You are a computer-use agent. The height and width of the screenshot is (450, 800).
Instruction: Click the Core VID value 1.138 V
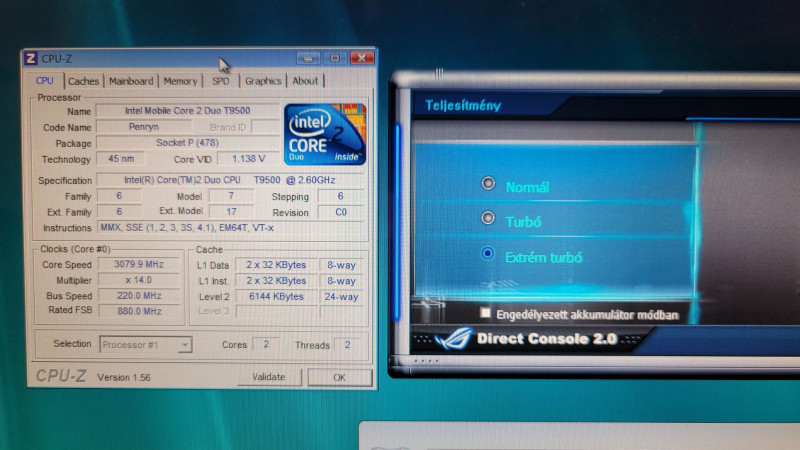coord(248,159)
